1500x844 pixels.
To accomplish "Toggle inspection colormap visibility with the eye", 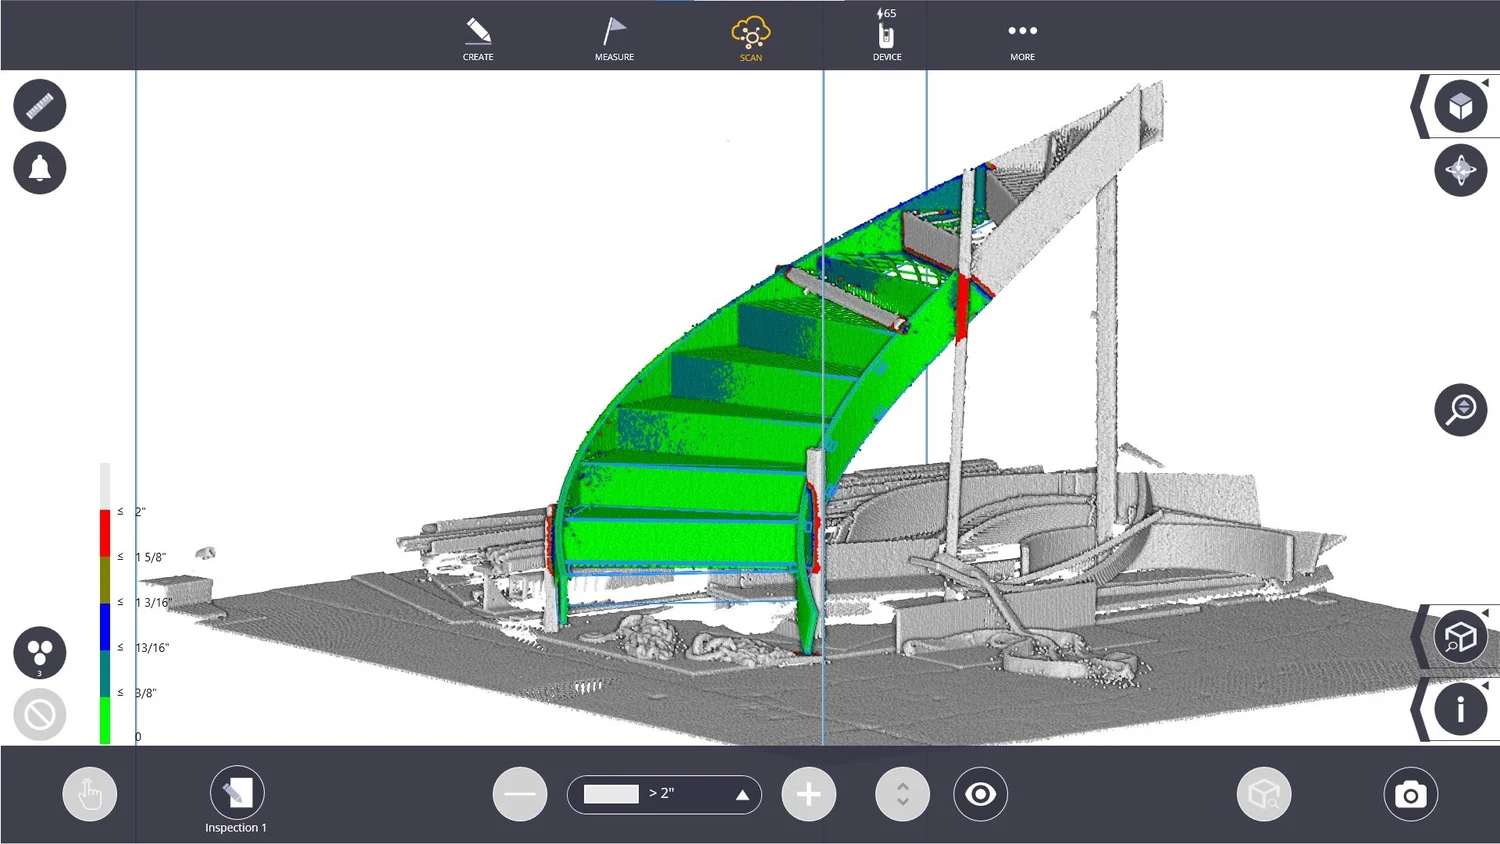I will pos(980,794).
